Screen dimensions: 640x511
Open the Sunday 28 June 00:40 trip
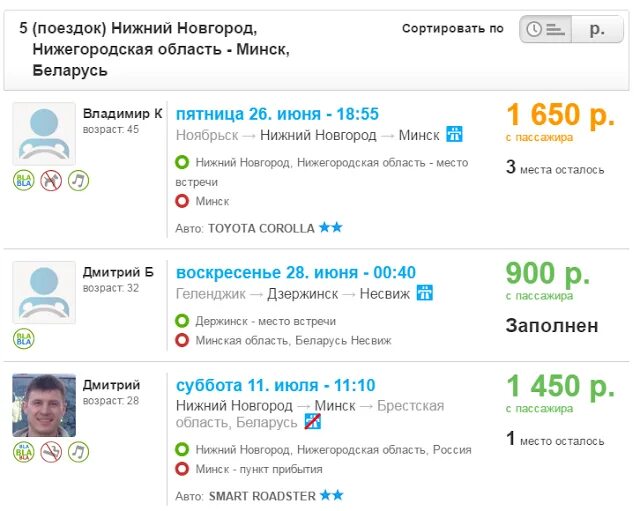pos(295,272)
